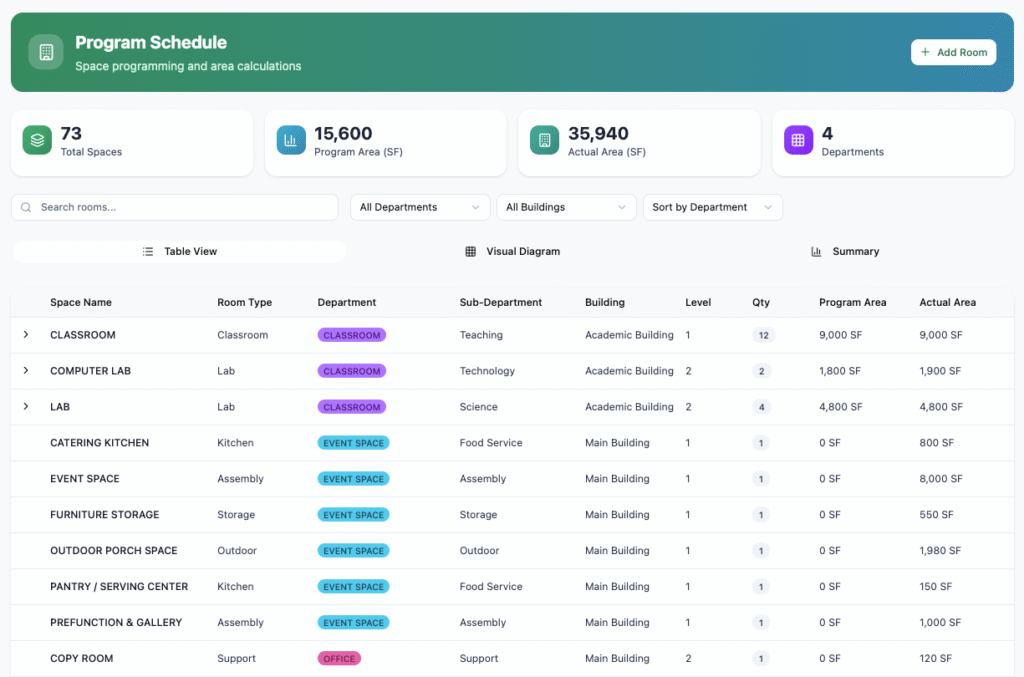This screenshot has width=1024, height=677.
Task: Click the magnifier icon in search box
Action: point(27,208)
